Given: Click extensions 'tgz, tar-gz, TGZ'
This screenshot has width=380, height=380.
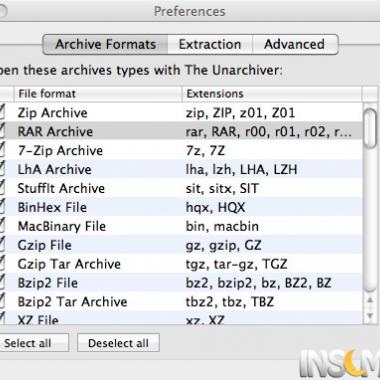Looking at the screenshot, I should click(x=236, y=264).
